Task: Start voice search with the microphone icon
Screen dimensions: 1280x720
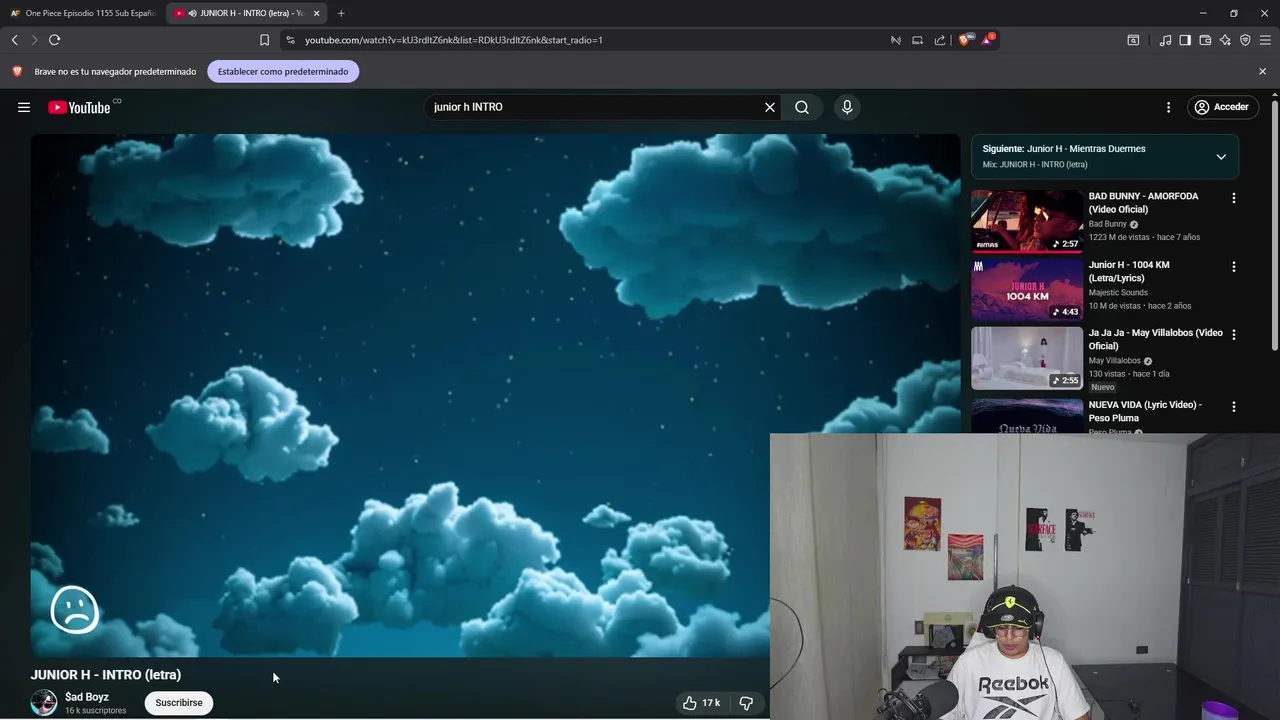Action: 847,107
